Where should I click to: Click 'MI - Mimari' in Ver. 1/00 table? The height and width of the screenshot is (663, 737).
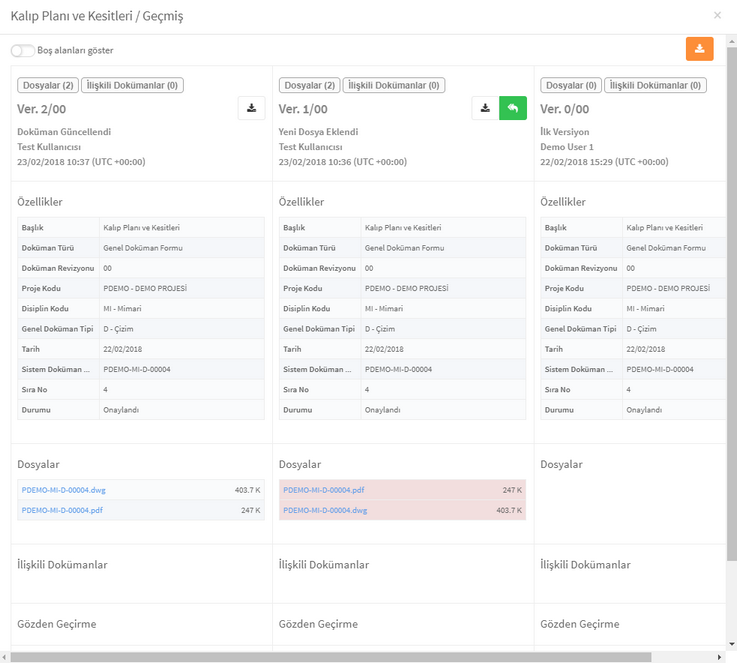[x=384, y=308]
